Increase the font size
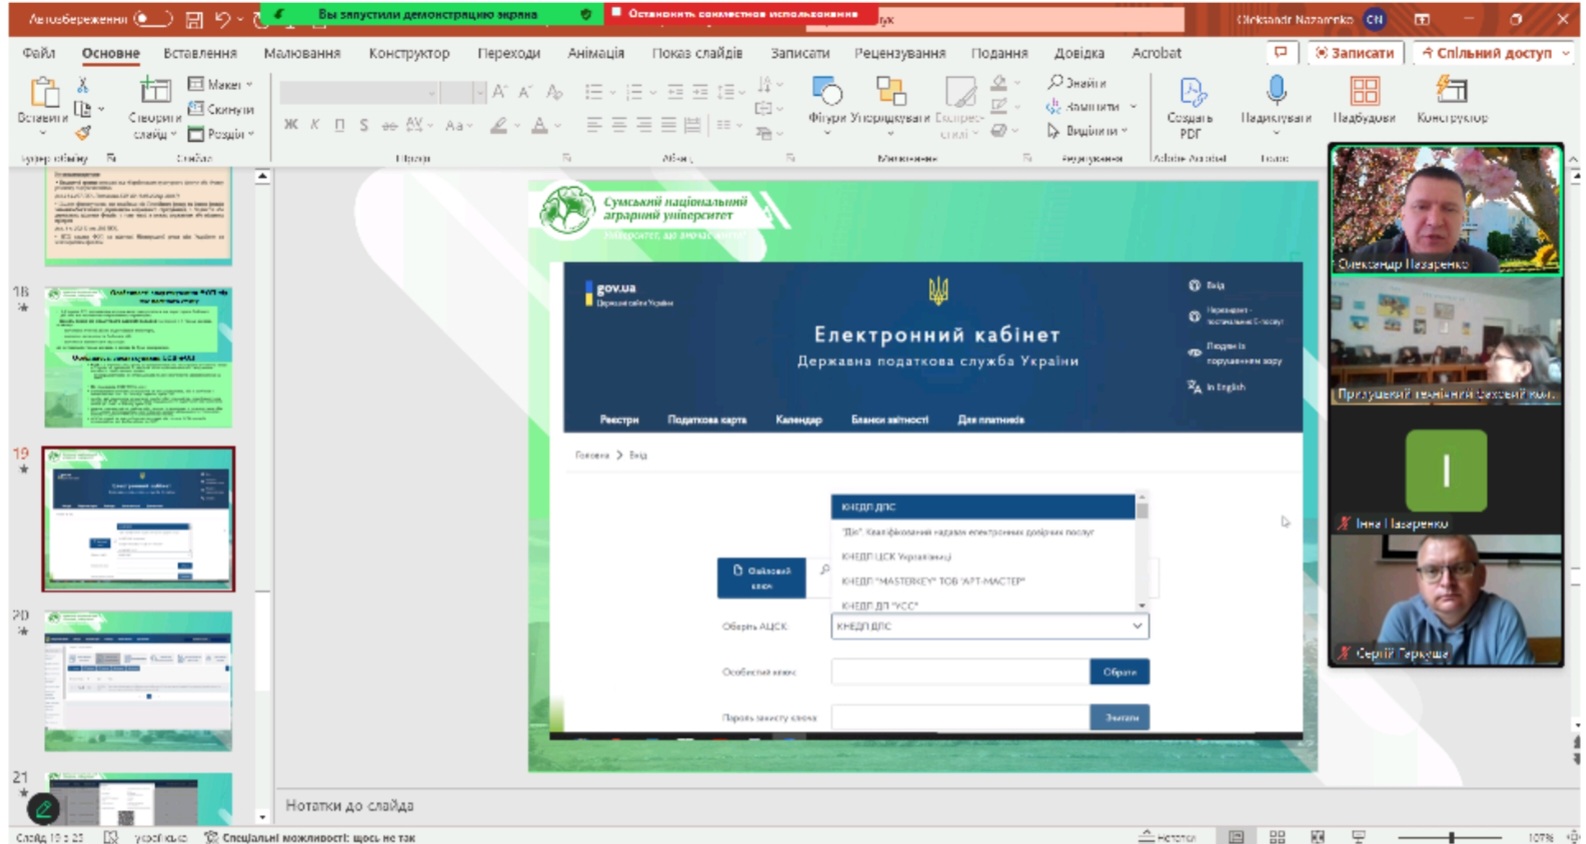Viewport: 1586px width, 844px height. [x=499, y=92]
